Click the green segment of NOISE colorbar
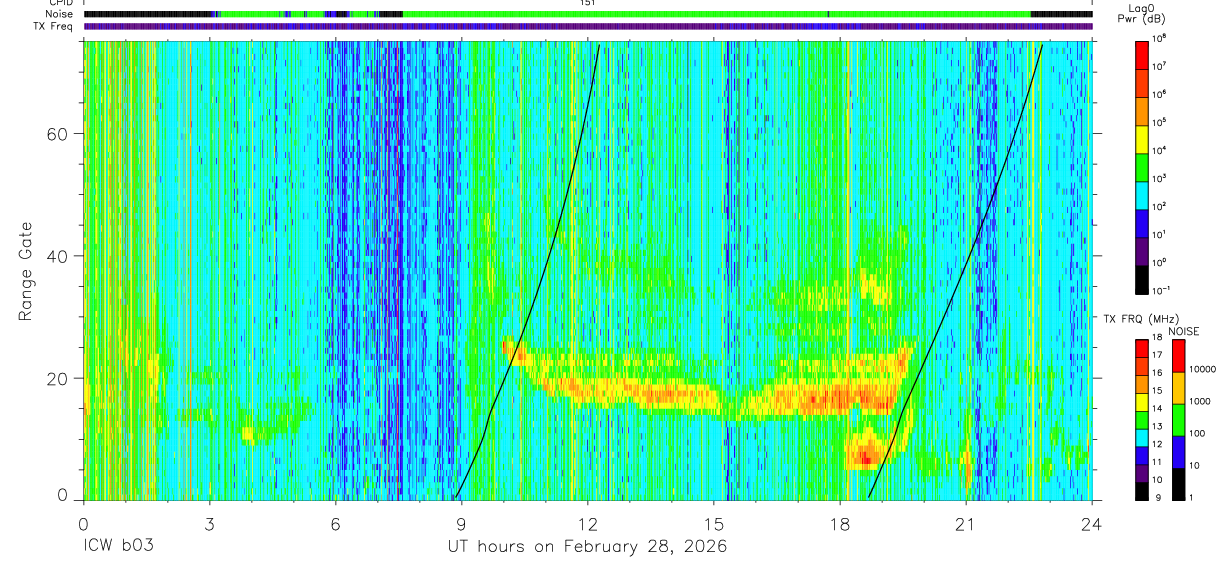1228x567 pixels. tap(1179, 419)
